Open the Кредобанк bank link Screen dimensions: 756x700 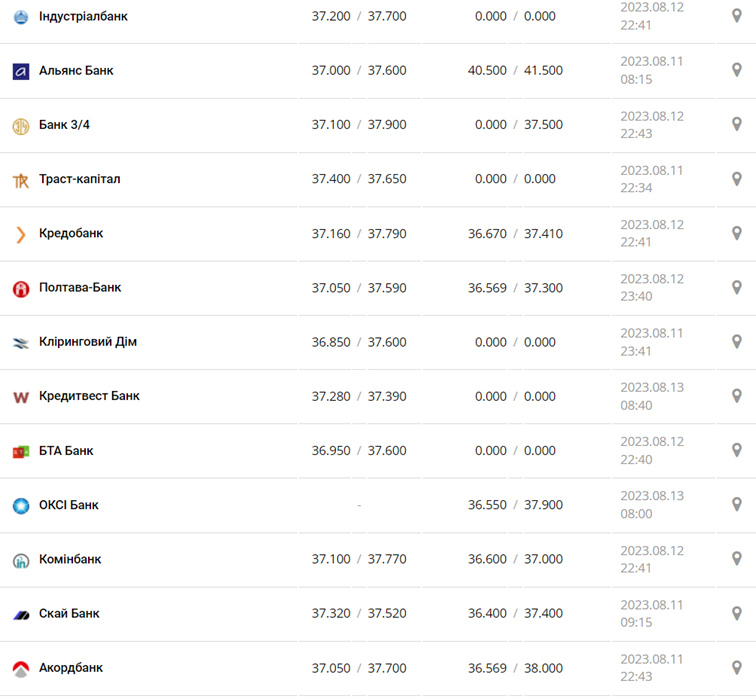(71, 233)
